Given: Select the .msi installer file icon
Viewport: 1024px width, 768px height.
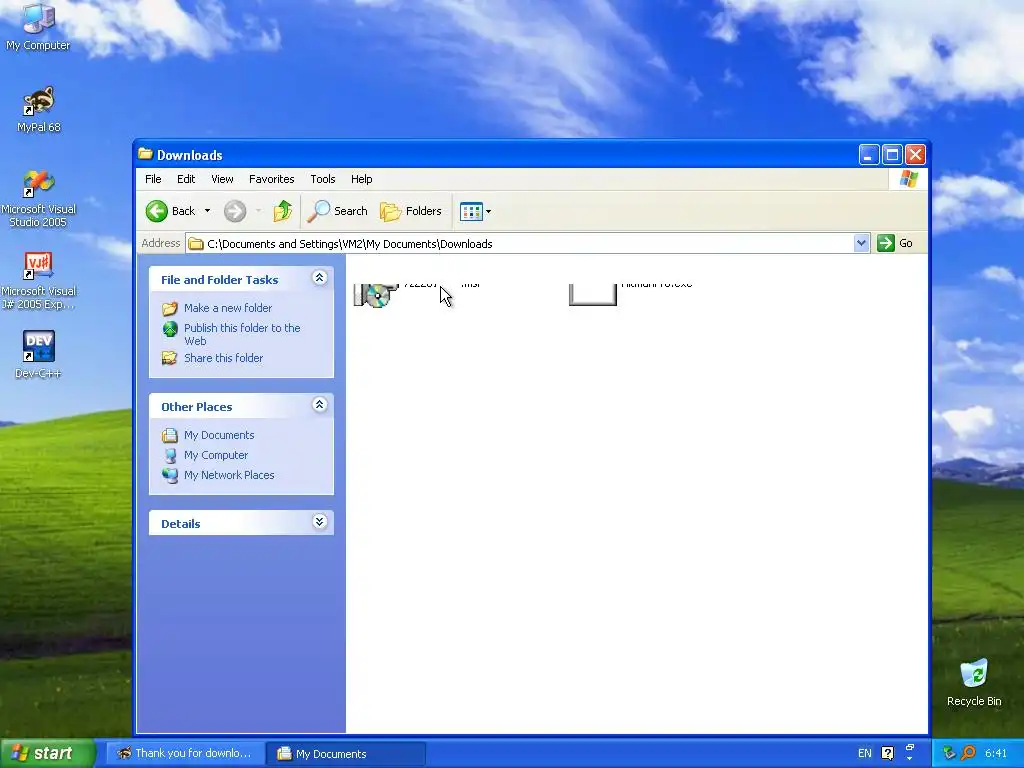Looking at the screenshot, I should click(376, 295).
